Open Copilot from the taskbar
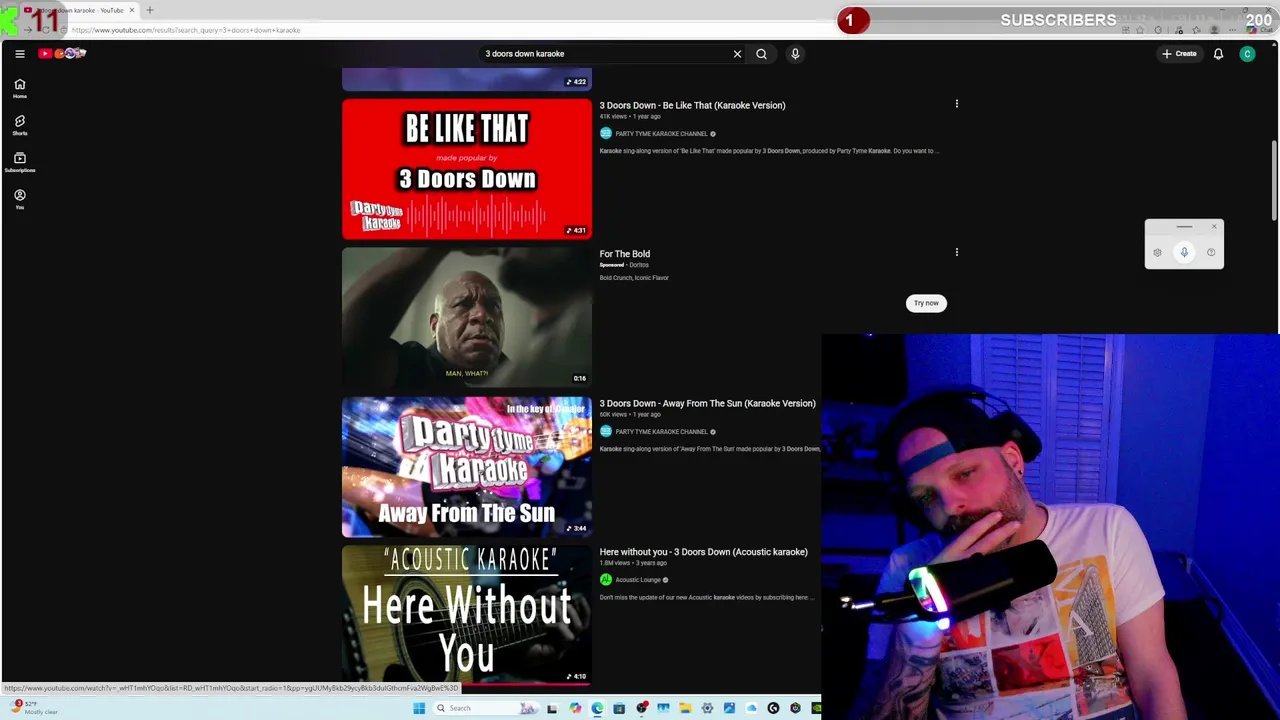Viewport: 1280px width, 720px height. point(575,708)
